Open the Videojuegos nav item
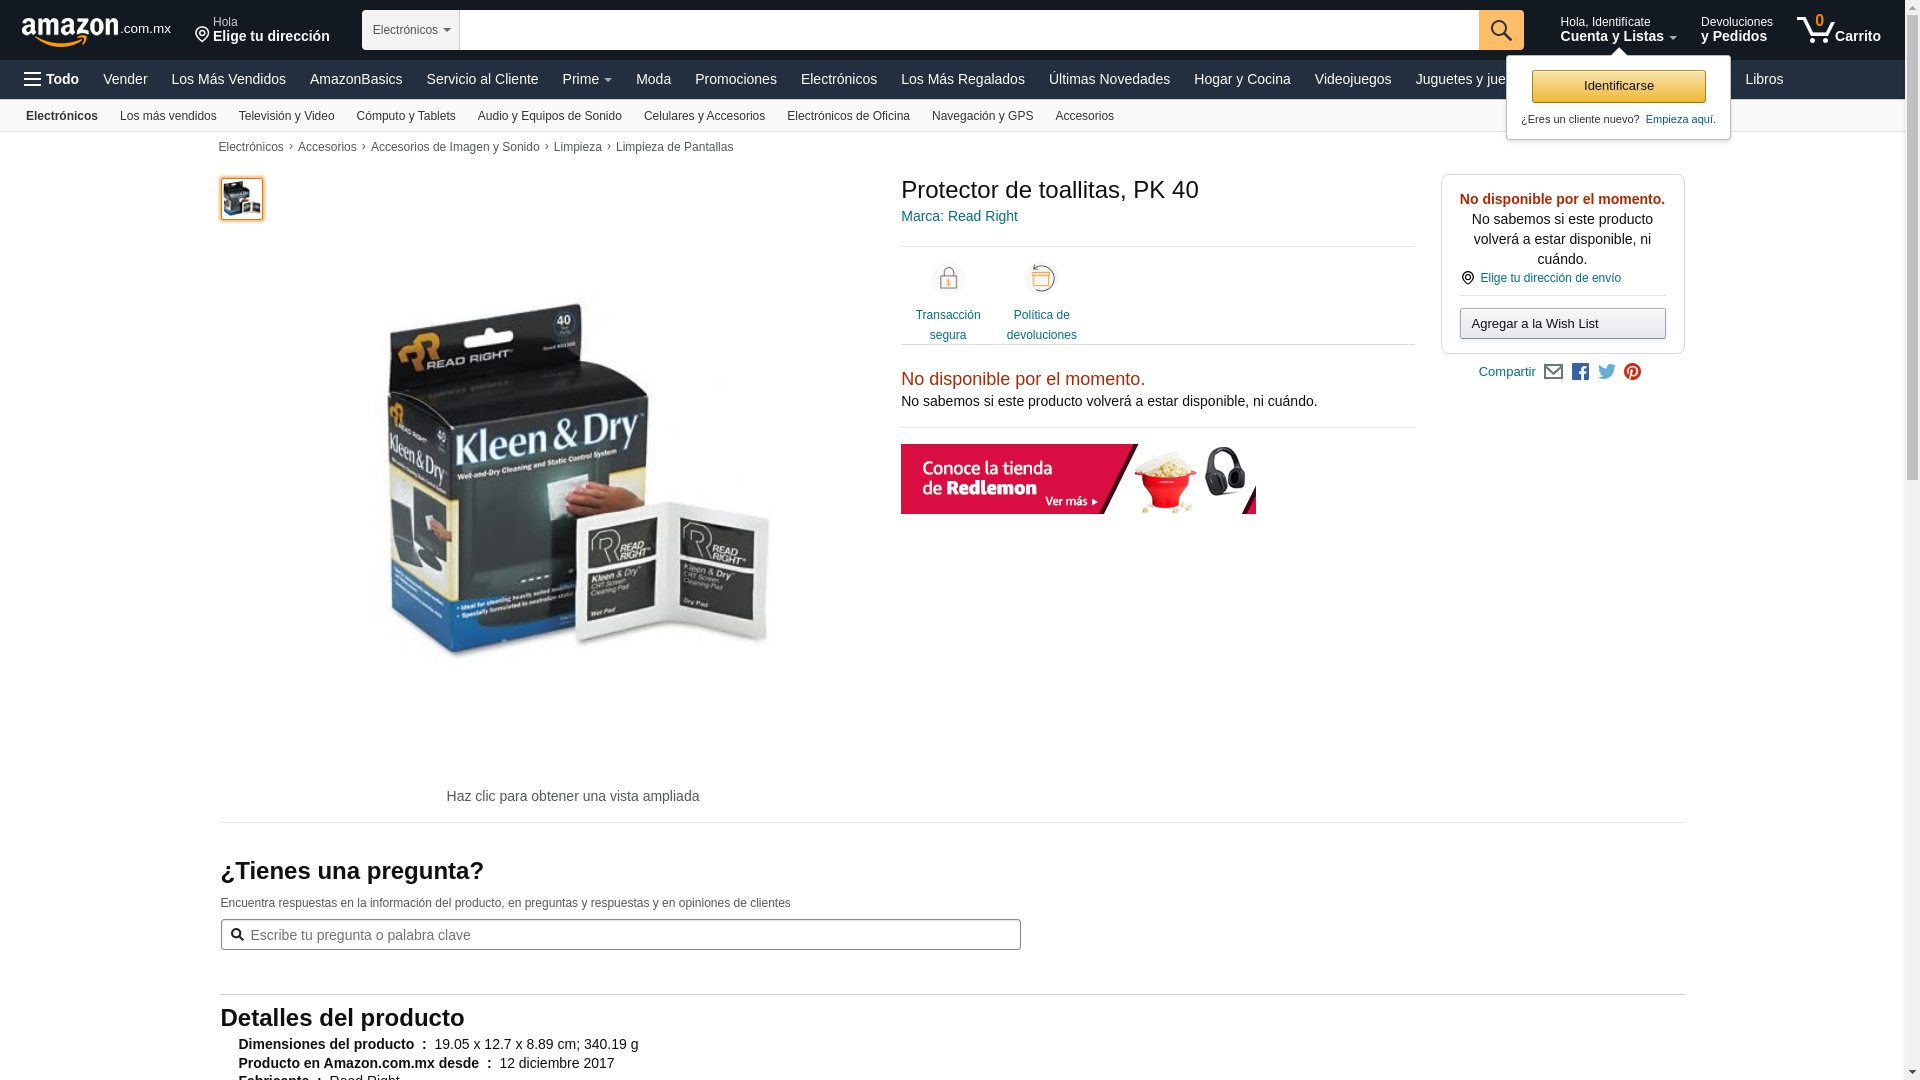The image size is (1920, 1080). point(1352,79)
